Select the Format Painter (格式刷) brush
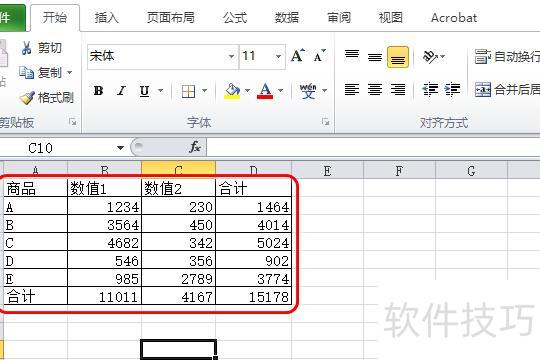 pyautogui.click(x=27, y=98)
